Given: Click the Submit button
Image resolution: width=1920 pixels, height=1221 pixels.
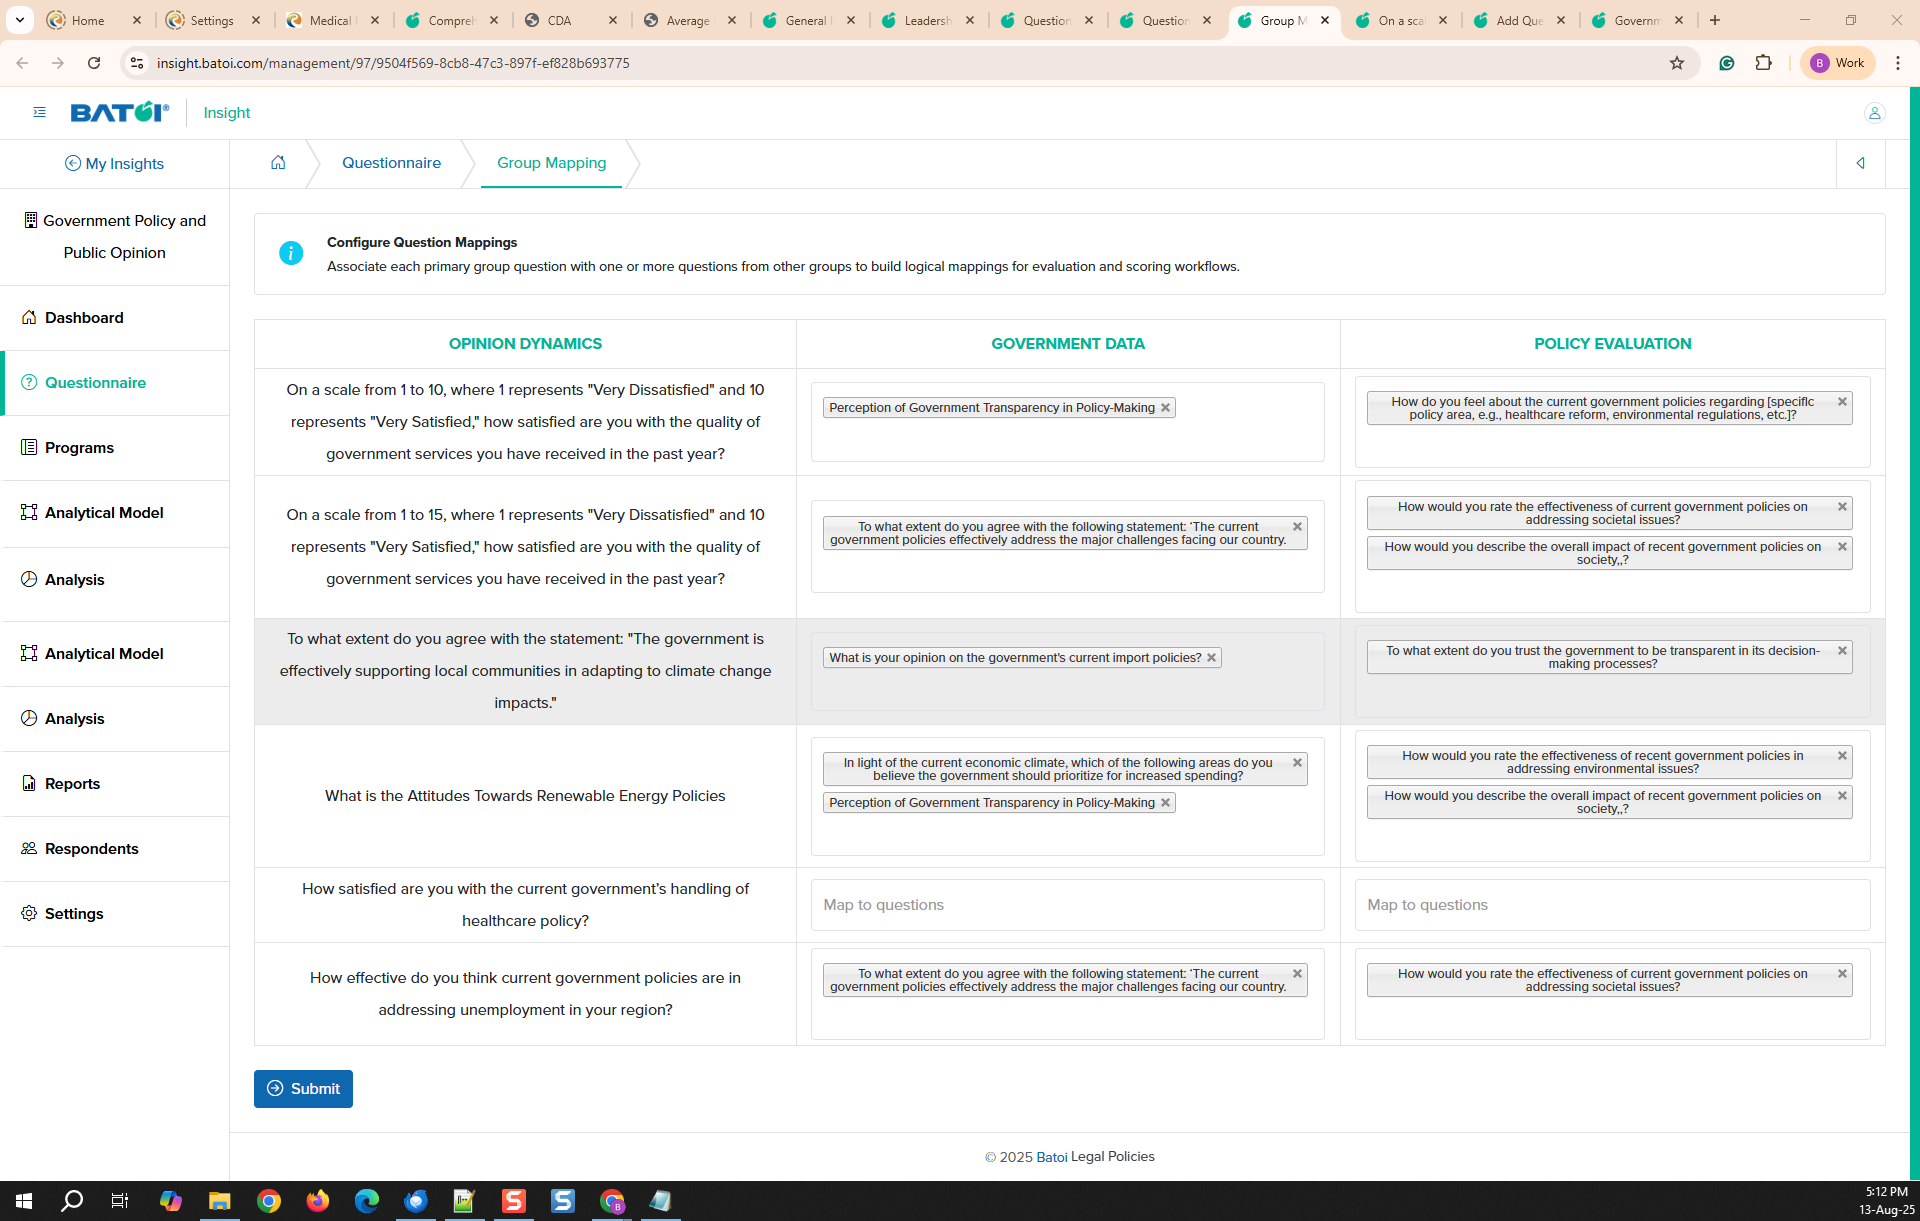Looking at the screenshot, I should click(x=303, y=1089).
